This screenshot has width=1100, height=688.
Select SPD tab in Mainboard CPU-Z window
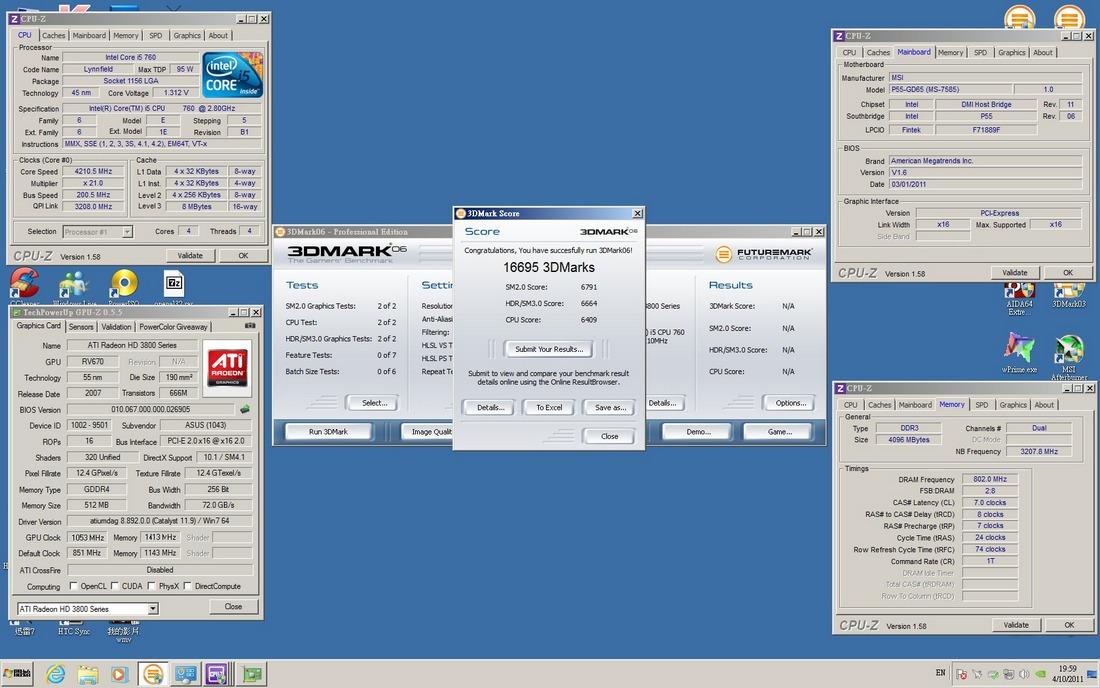pos(981,53)
